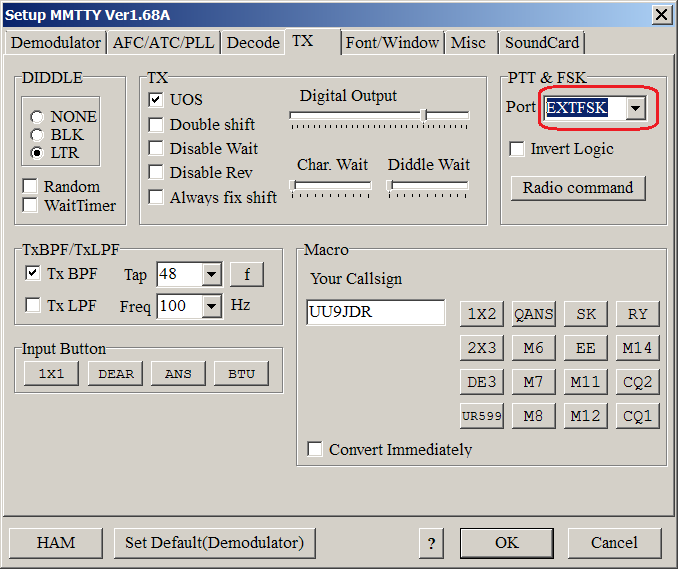Click the f filter button

tap(247, 274)
